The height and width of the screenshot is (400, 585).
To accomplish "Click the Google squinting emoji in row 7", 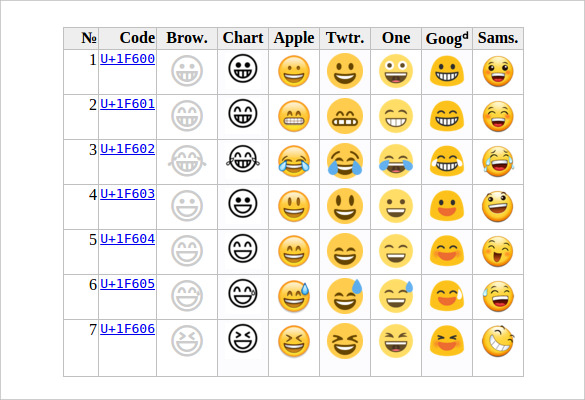I will pos(447,341).
